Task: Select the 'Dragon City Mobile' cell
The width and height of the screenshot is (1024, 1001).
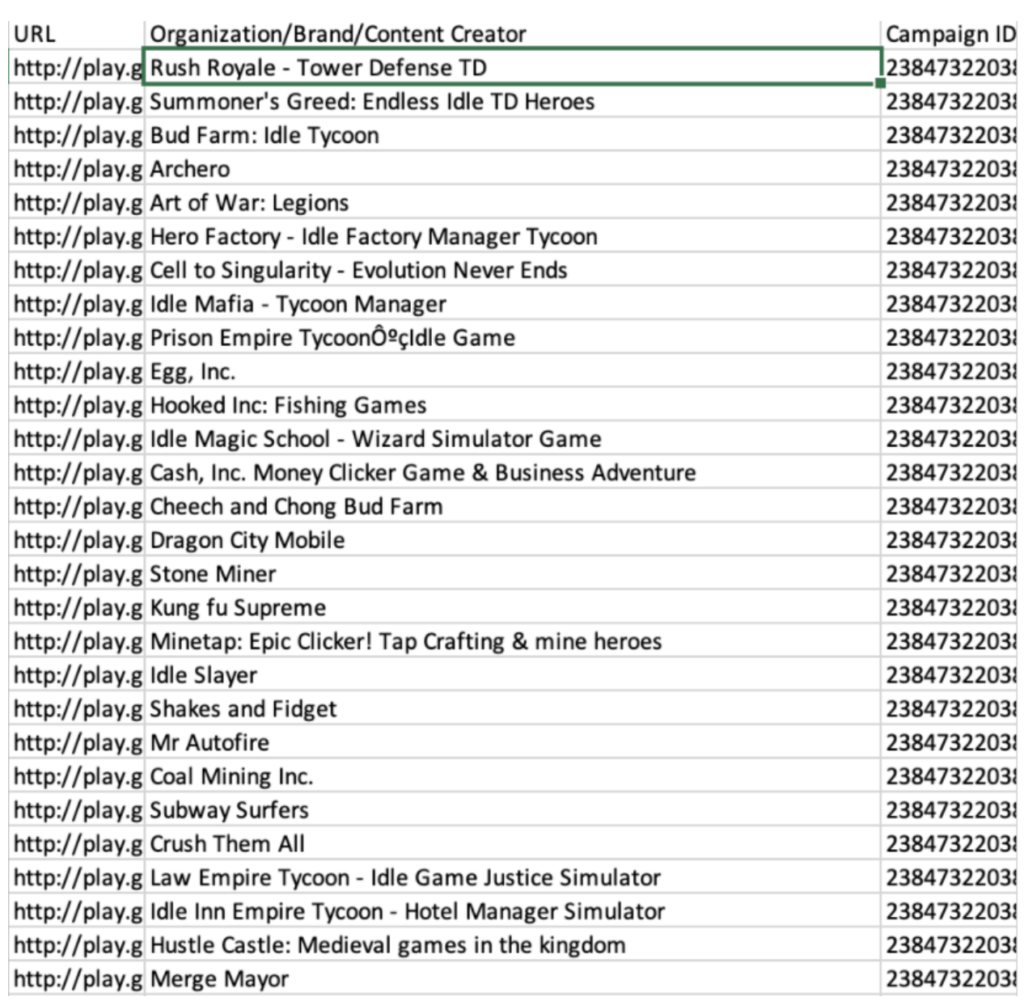Action: tap(512, 540)
